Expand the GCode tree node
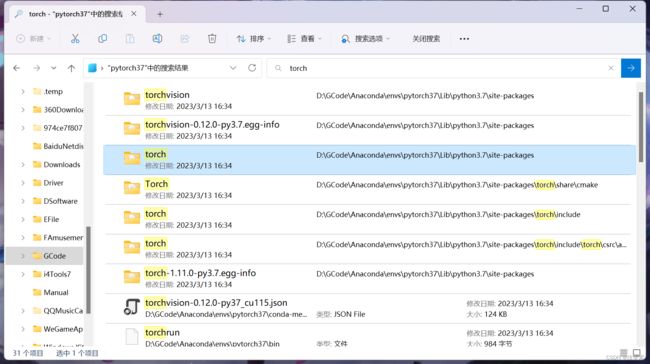Screen dimensions: 650x364 [x=23, y=256]
